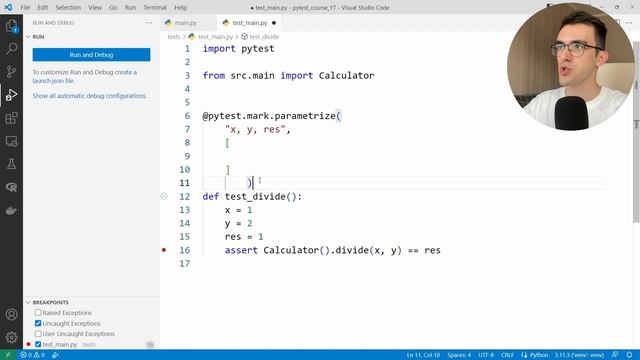Open the Docker whale view
Image resolution: width=640 pixels, height=360 pixels.
11,211
